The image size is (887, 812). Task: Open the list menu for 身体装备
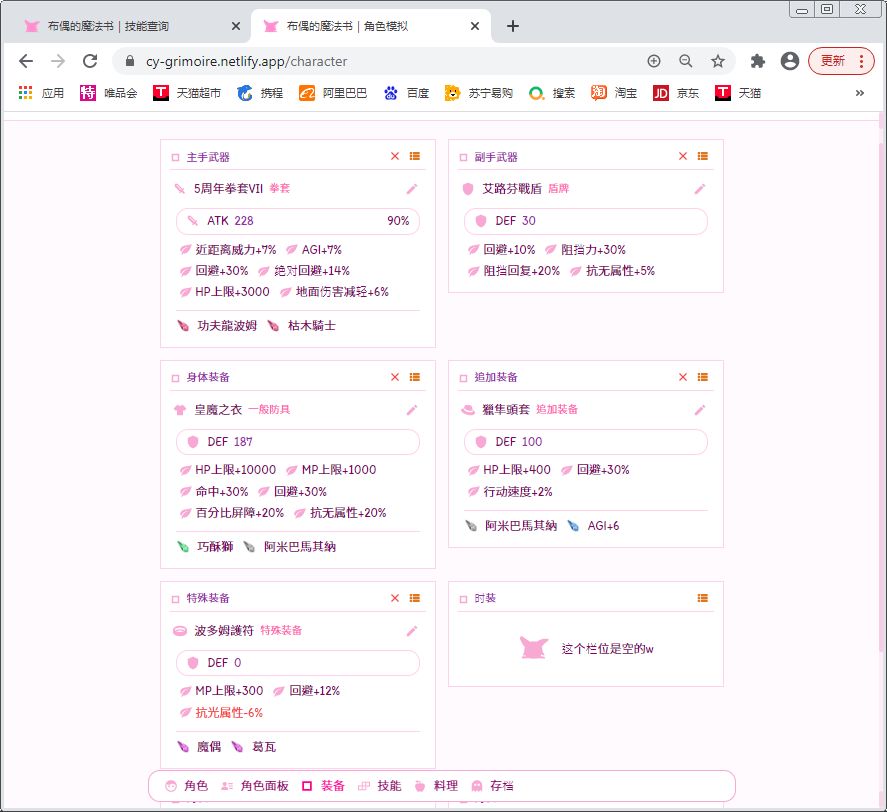415,377
